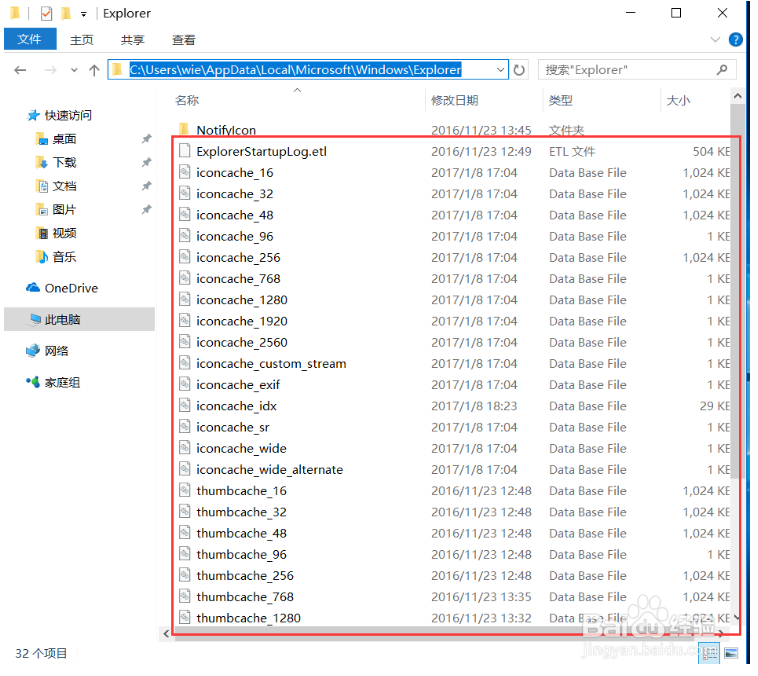Screen dimensions: 758x676
Task: Select the iconcache_2560 file
Action: click(242, 342)
